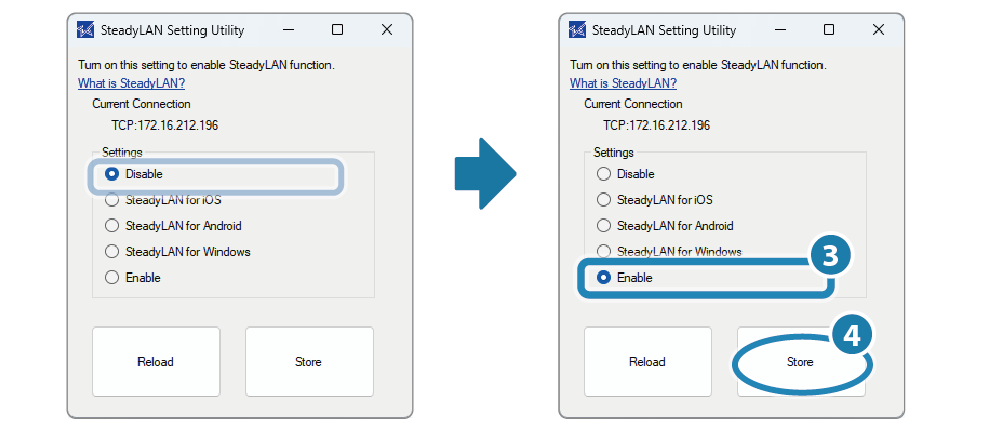Choose SteadyLAN for iOS in right window
Image resolution: width=1000 pixels, height=443 pixels.
click(604, 199)
